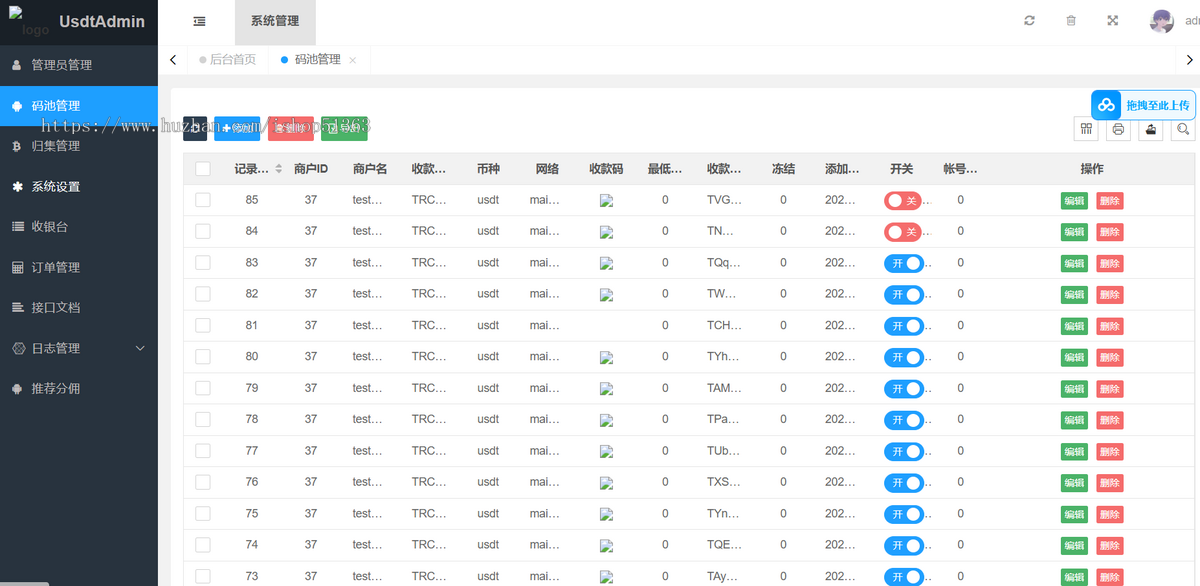Expand the 日志管理 sidebar menu

(79, 348)
